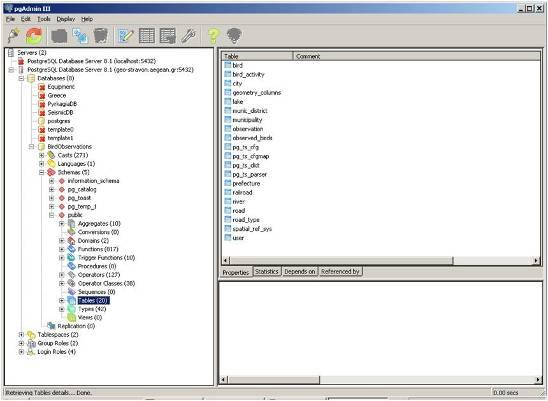Select the road_type table row

246,220
